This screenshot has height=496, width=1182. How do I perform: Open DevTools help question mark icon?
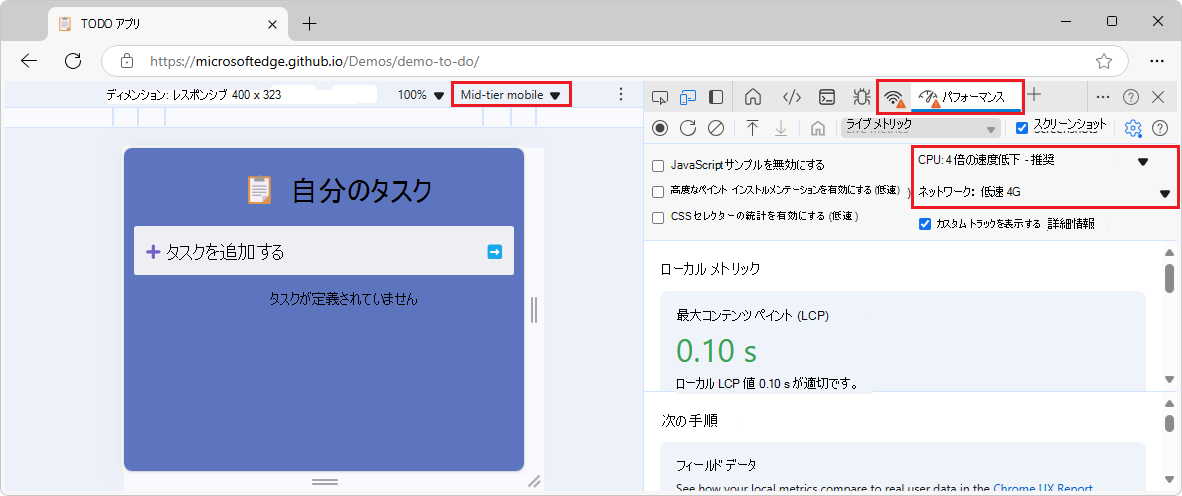1131,96
